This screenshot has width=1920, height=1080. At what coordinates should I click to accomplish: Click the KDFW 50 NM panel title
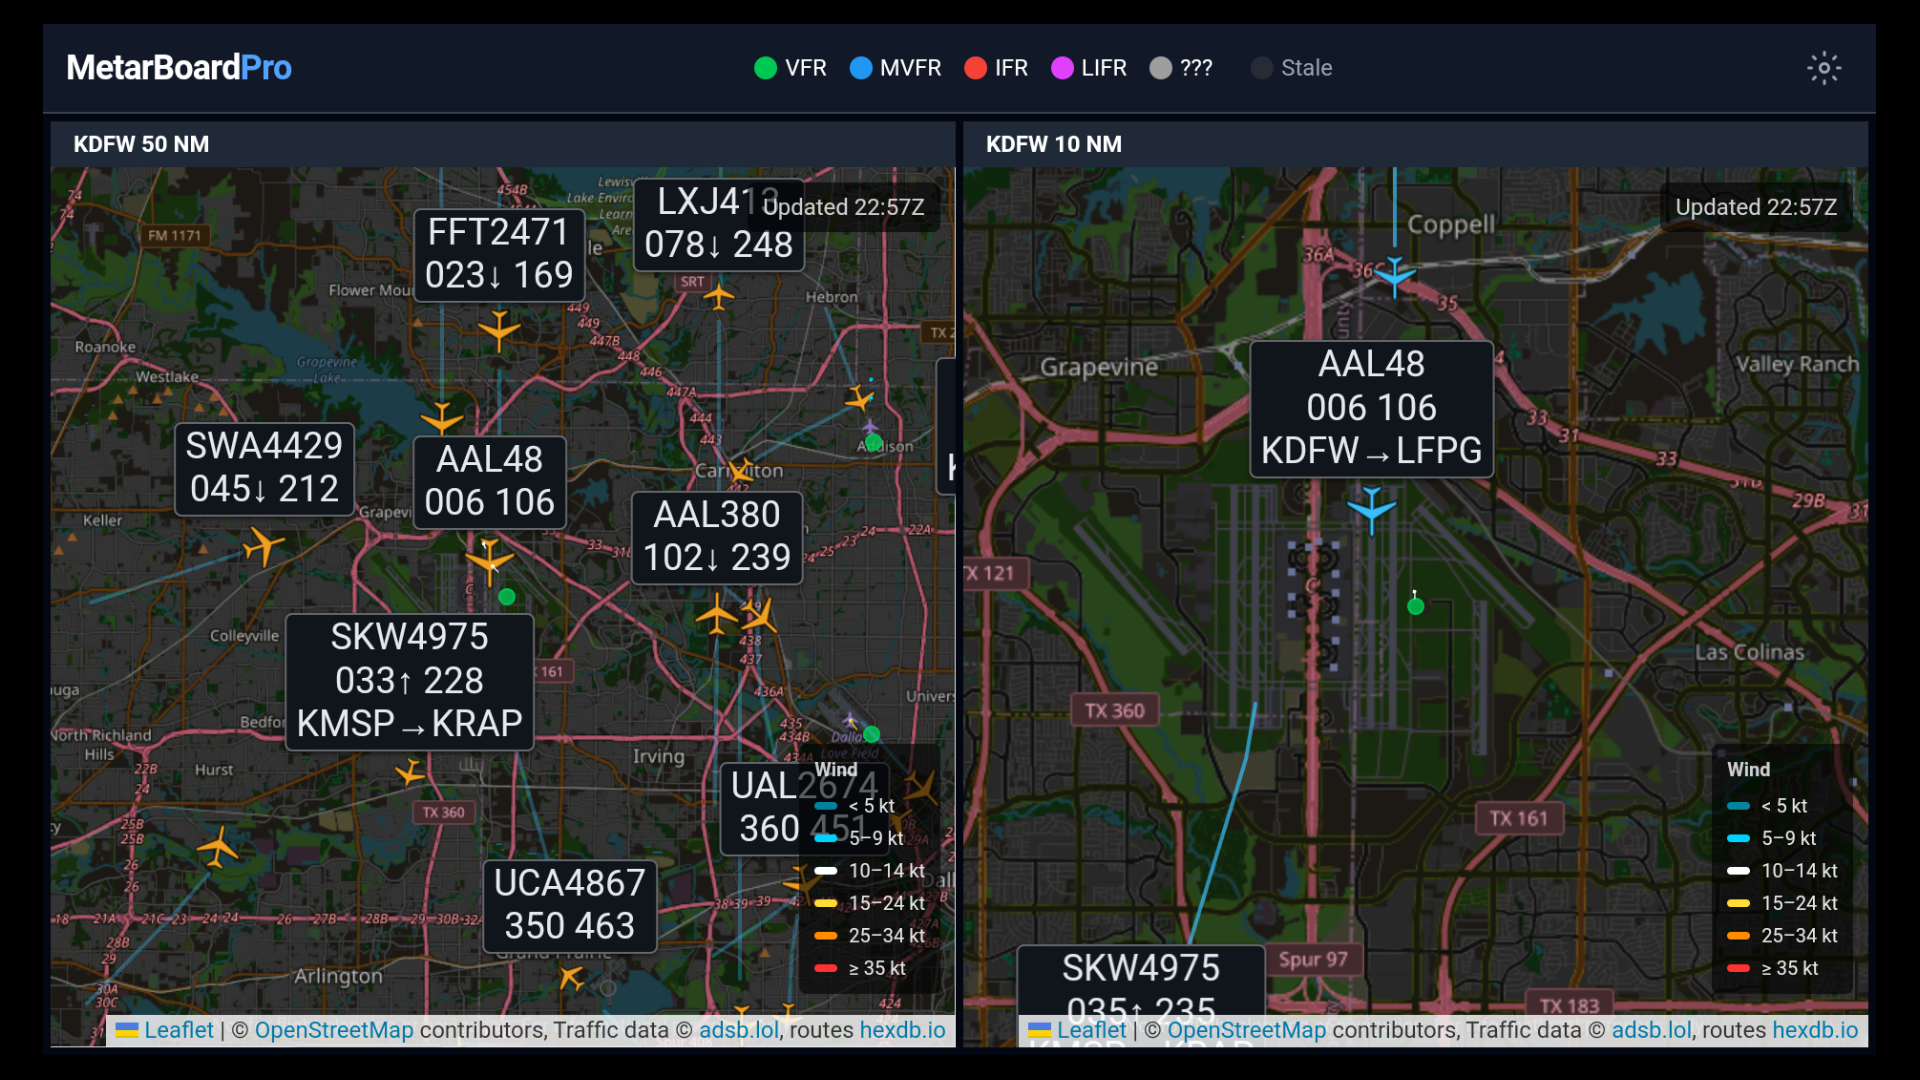point(141,144)
